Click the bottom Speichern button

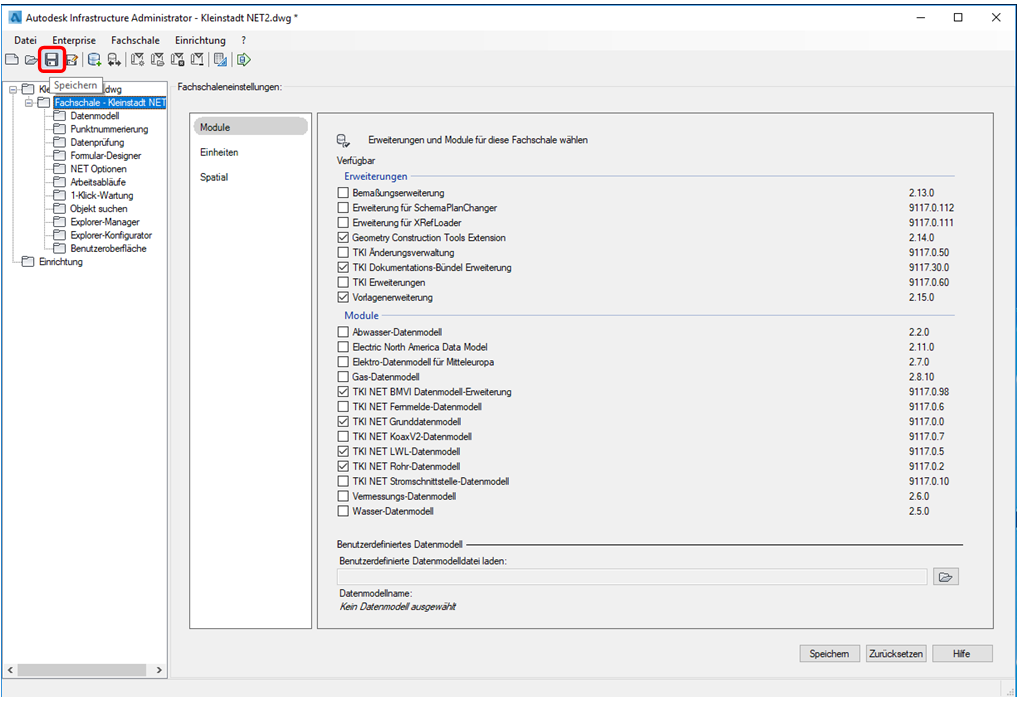click(830, 654)
